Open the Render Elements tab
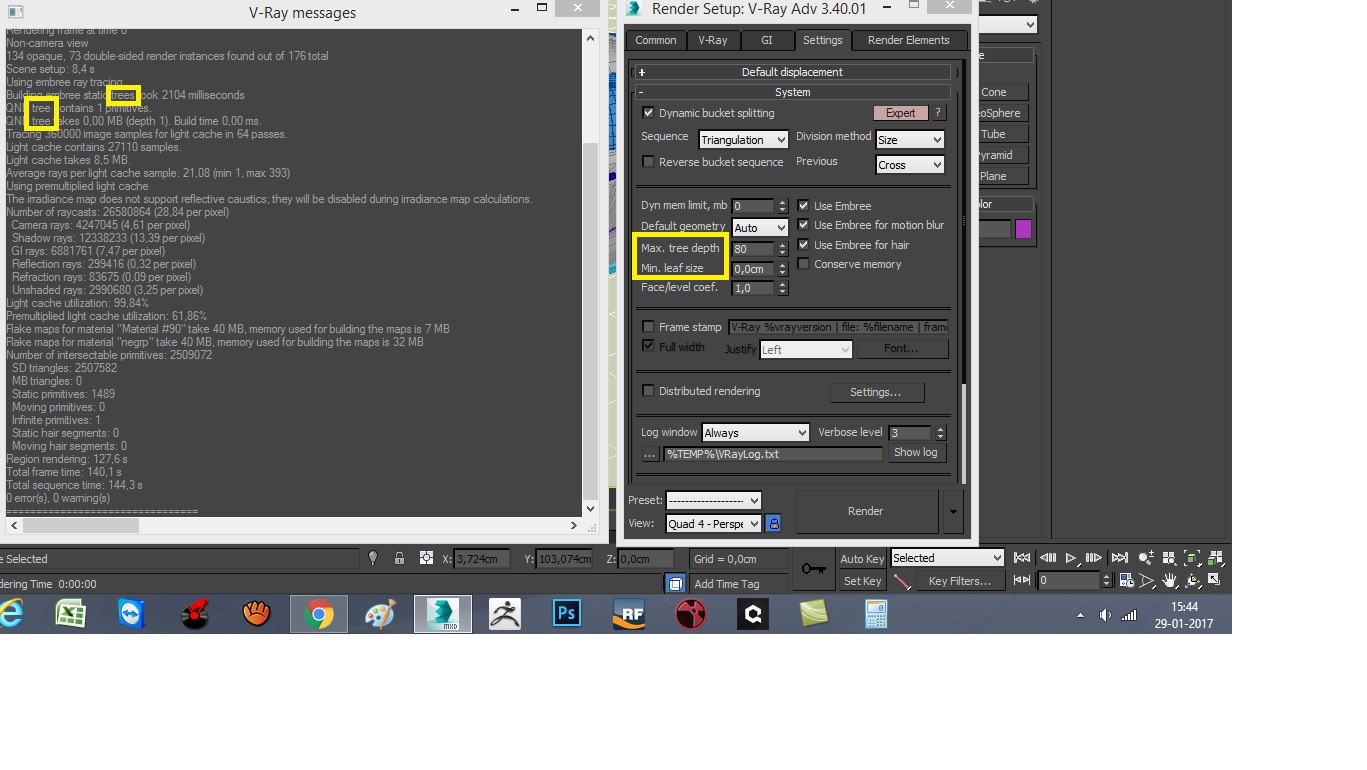 [x=908, y=40]
